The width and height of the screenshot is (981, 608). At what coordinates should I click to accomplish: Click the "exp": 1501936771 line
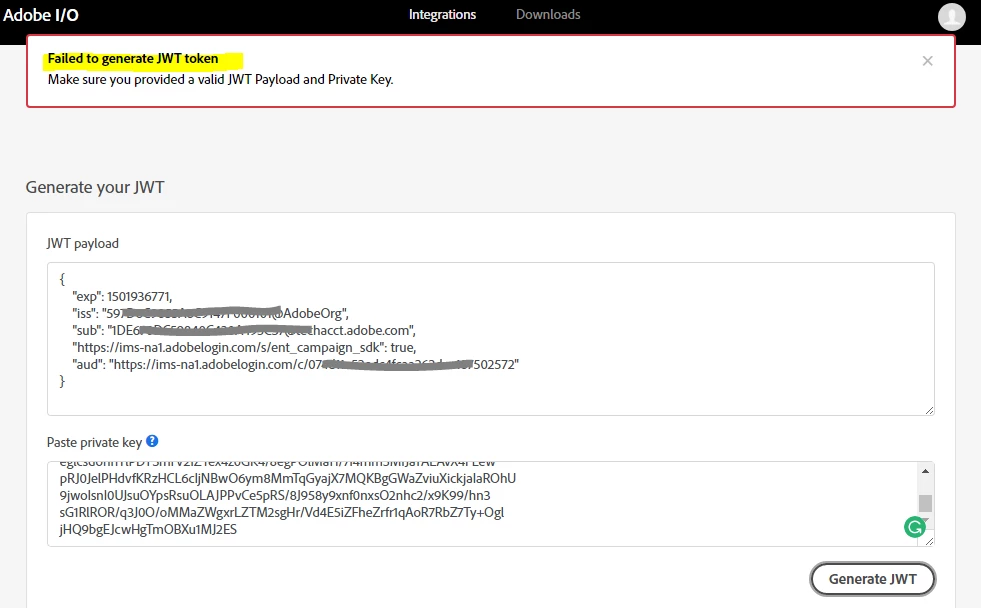(x=122, y=296)
